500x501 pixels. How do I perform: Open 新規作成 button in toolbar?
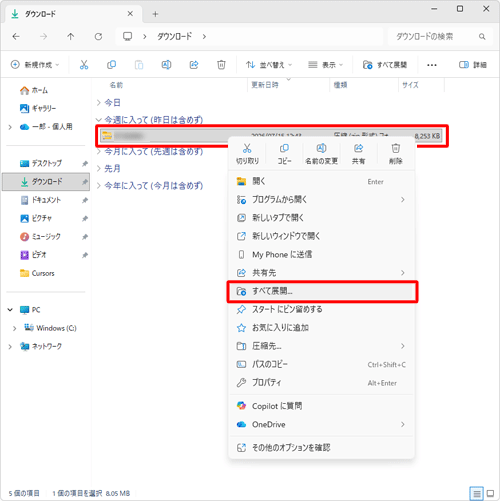point(35,65)
